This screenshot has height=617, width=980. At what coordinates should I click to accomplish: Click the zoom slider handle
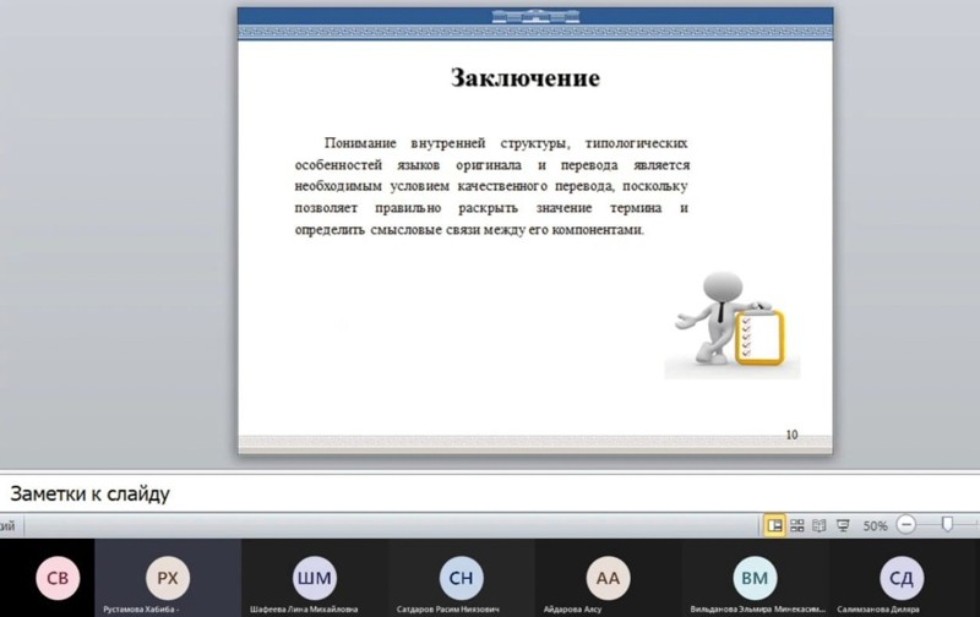click(x=948, y=523)
